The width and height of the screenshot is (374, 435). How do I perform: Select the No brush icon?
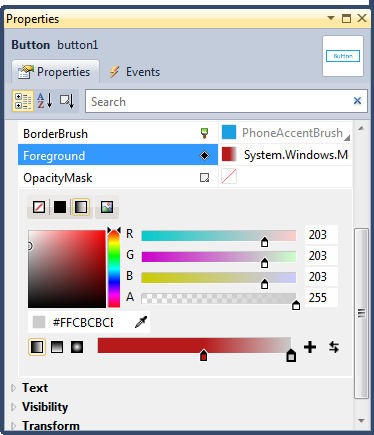pyautogui.click(x=39, y=207)
